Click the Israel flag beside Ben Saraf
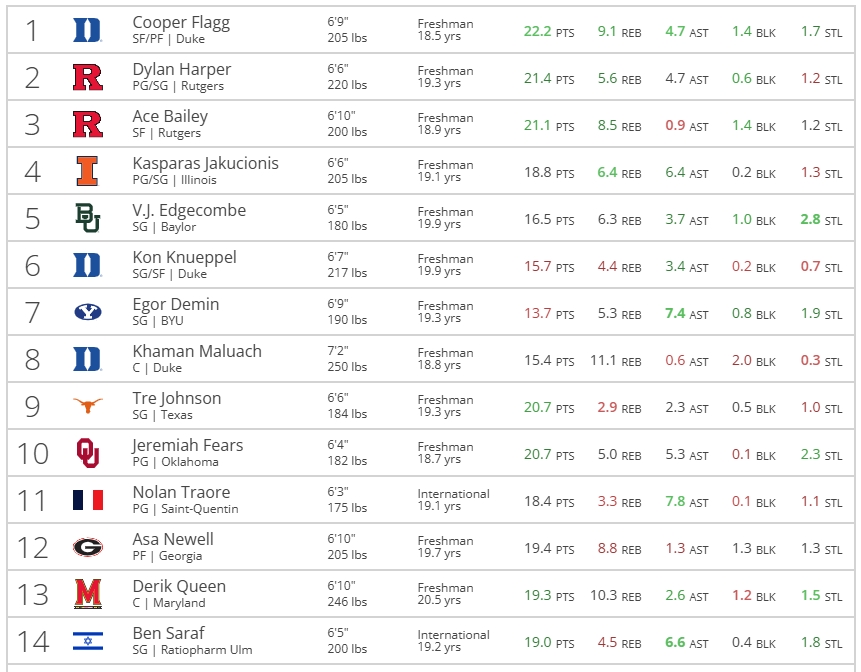 point(88,641)
